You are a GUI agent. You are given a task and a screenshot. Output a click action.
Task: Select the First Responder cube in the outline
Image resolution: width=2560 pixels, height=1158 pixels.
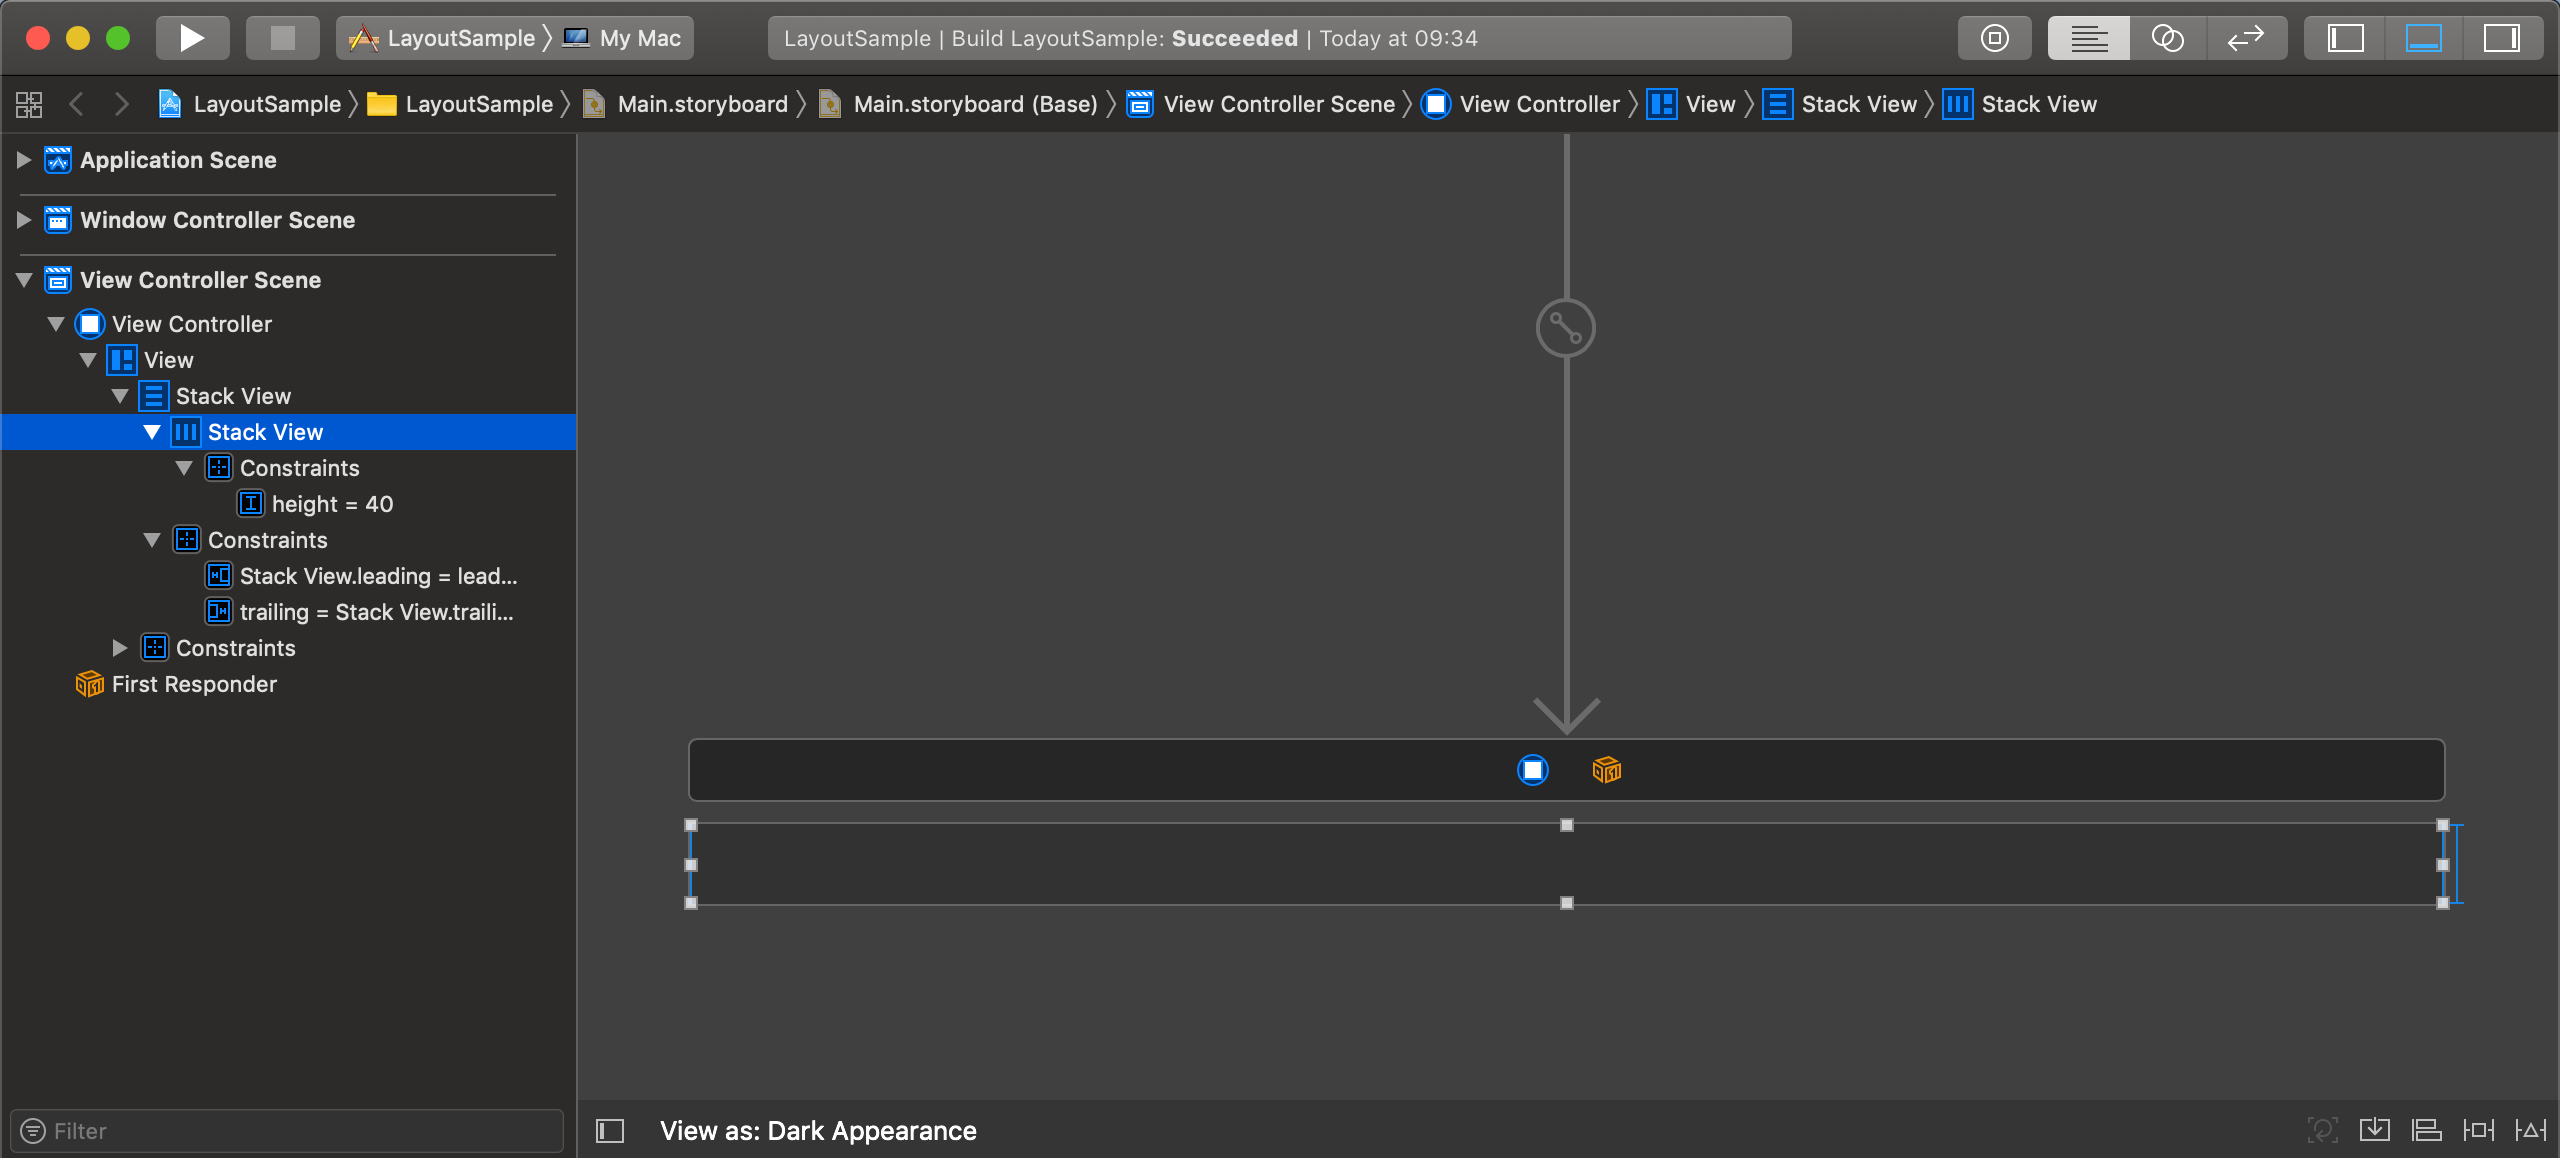(x=90, y=684)
